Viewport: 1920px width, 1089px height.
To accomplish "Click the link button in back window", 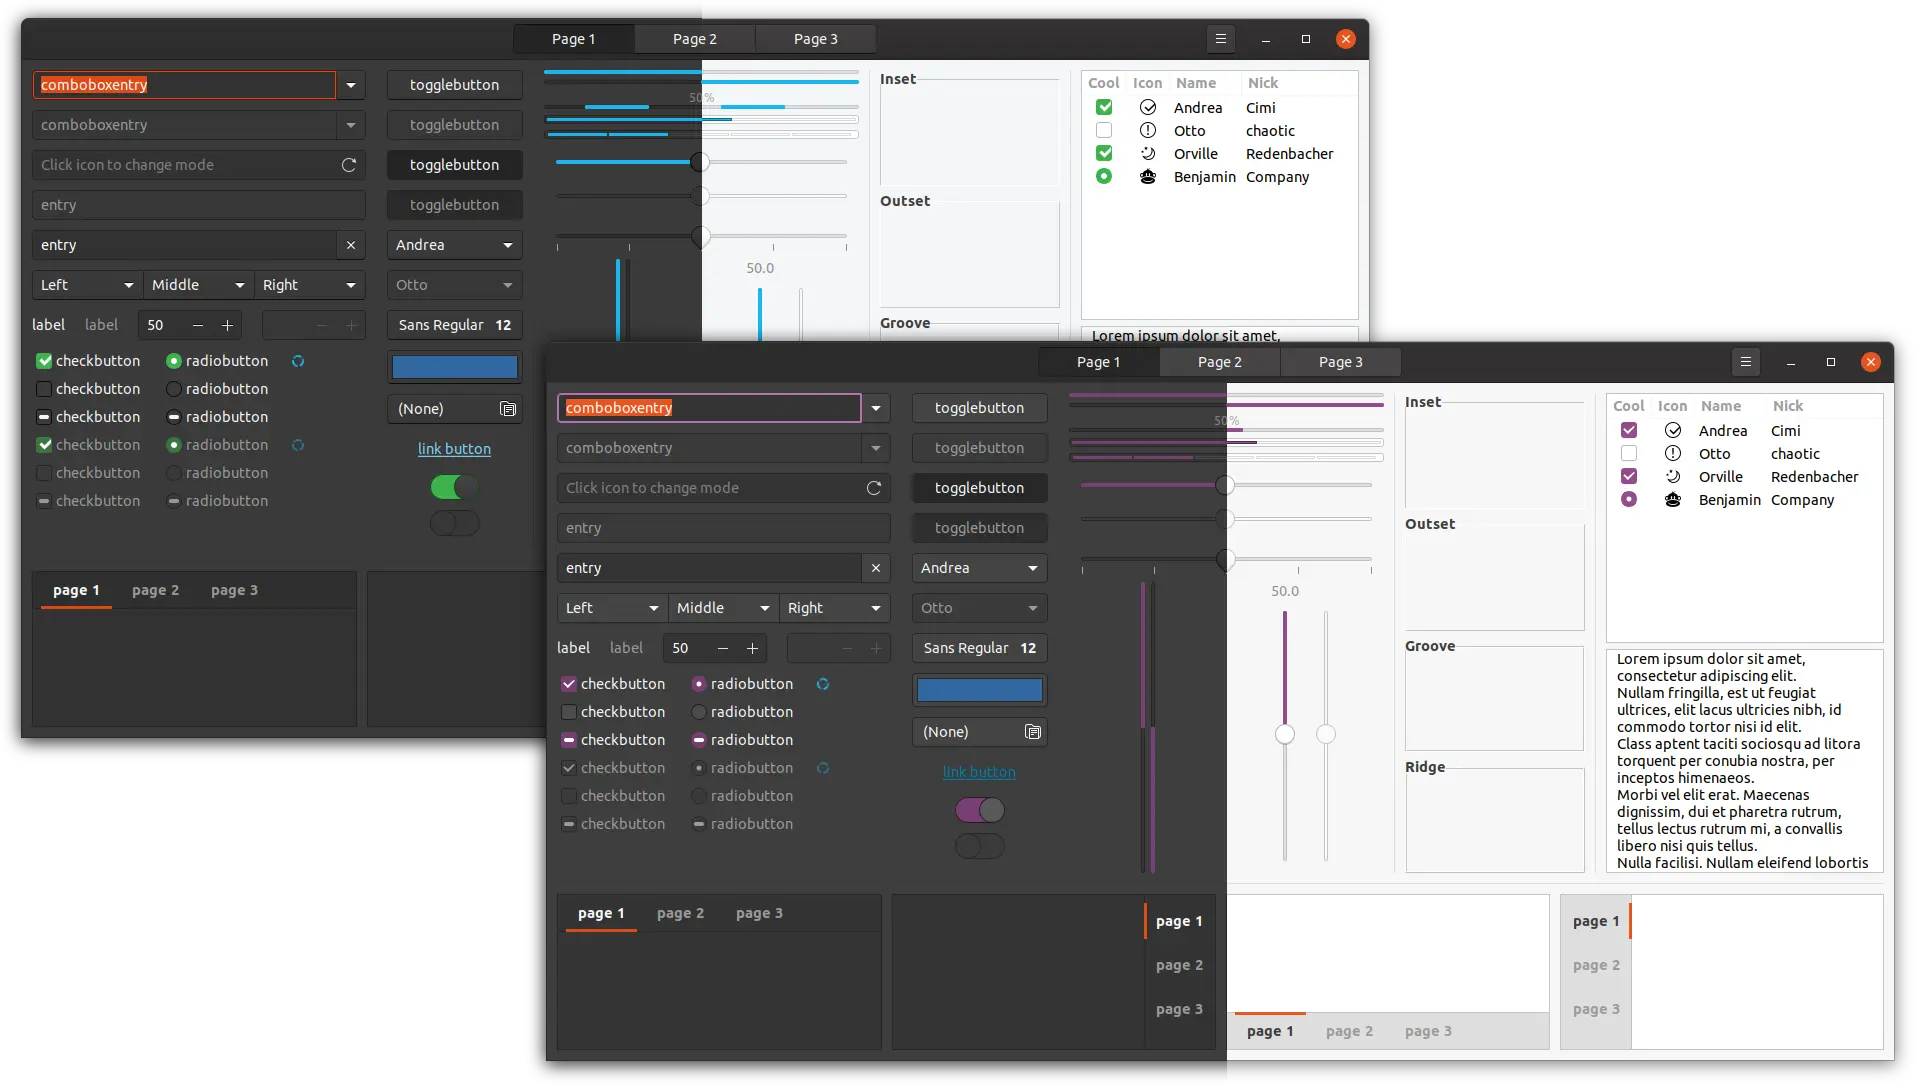I will 454,449.
